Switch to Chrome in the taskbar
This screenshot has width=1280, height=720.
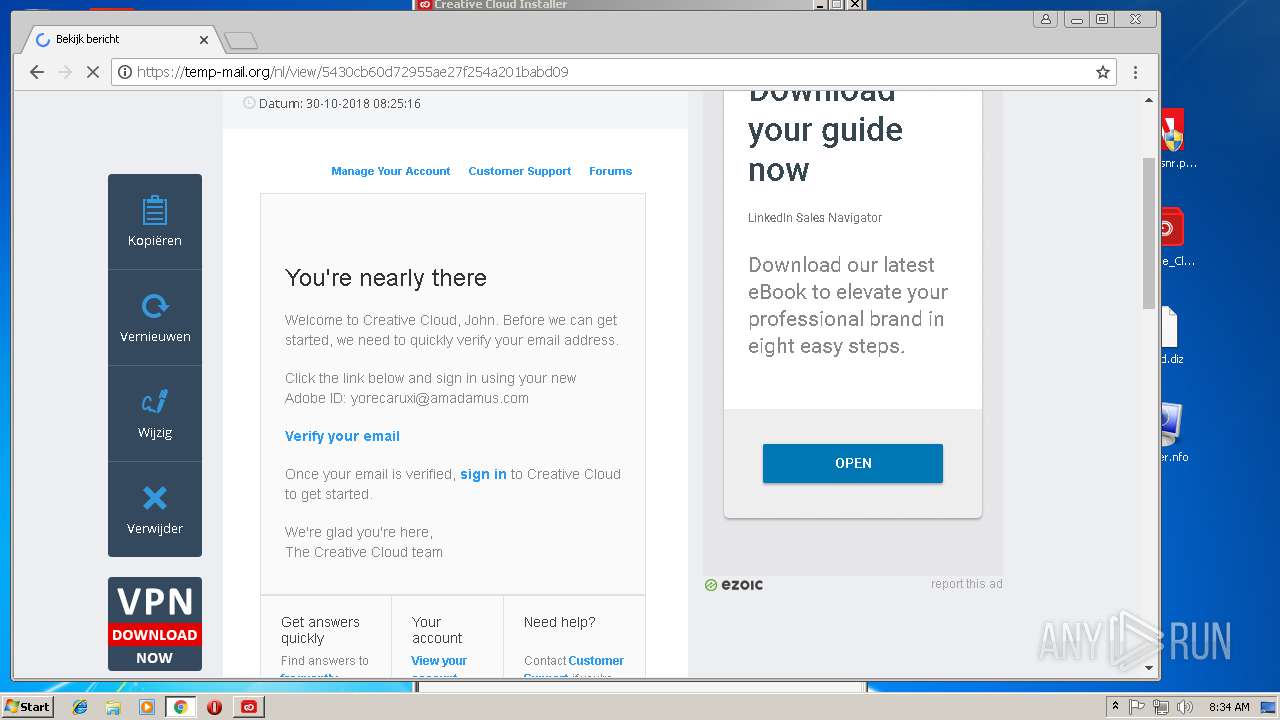coord(181,707)
